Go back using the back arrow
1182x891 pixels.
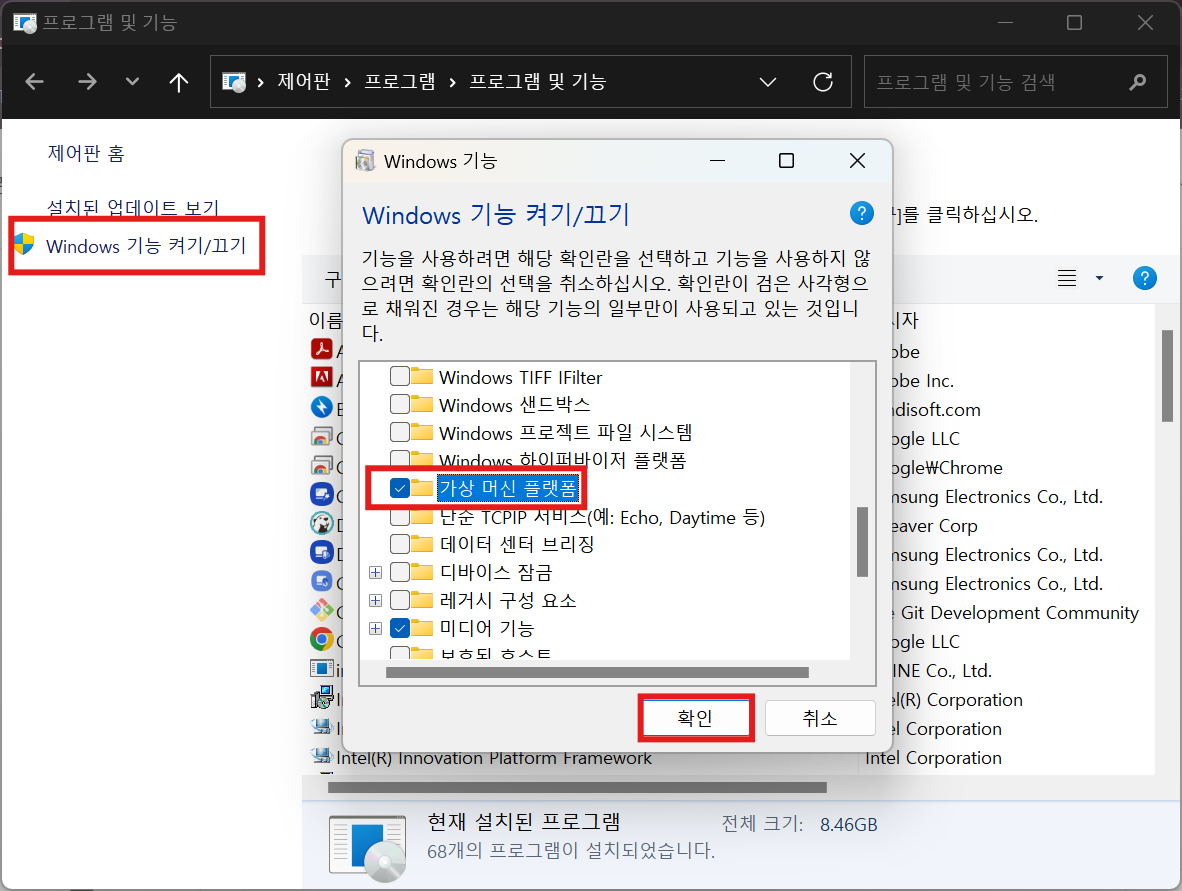[x=35, y=81]
